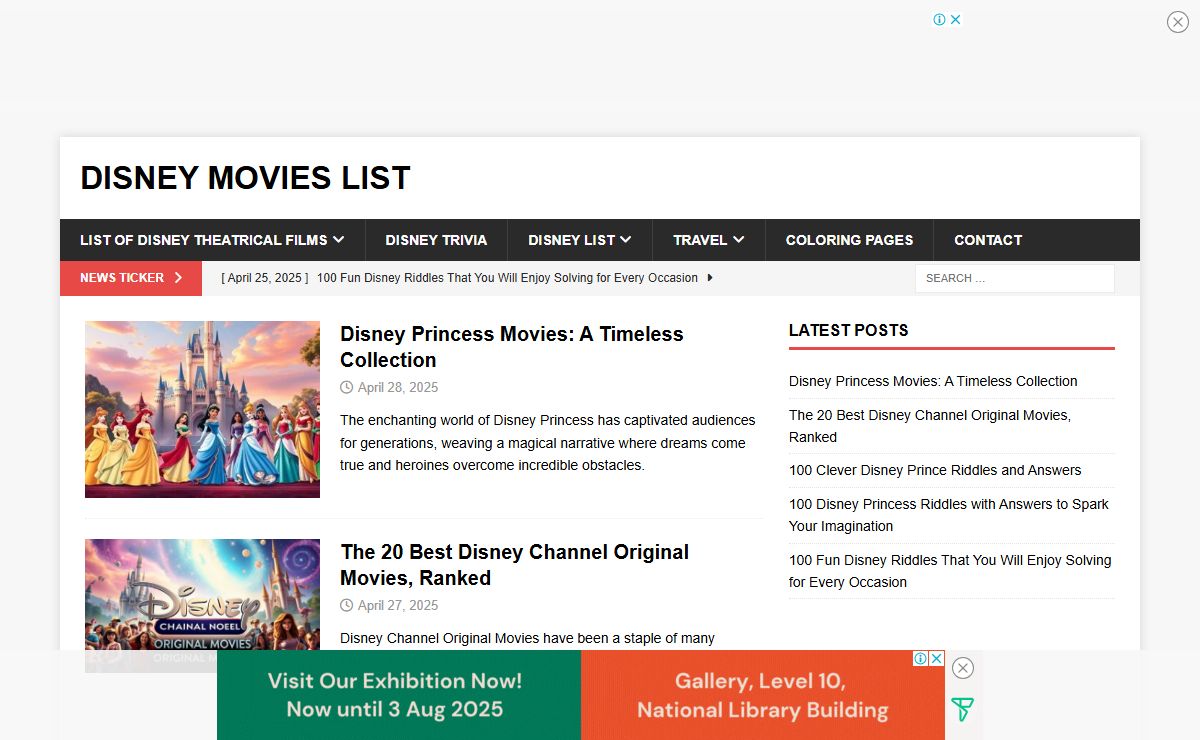Viewport: 1200px width, 740px height.
Task: Dismiss the top ad with small X
Action: click(955, 19)
